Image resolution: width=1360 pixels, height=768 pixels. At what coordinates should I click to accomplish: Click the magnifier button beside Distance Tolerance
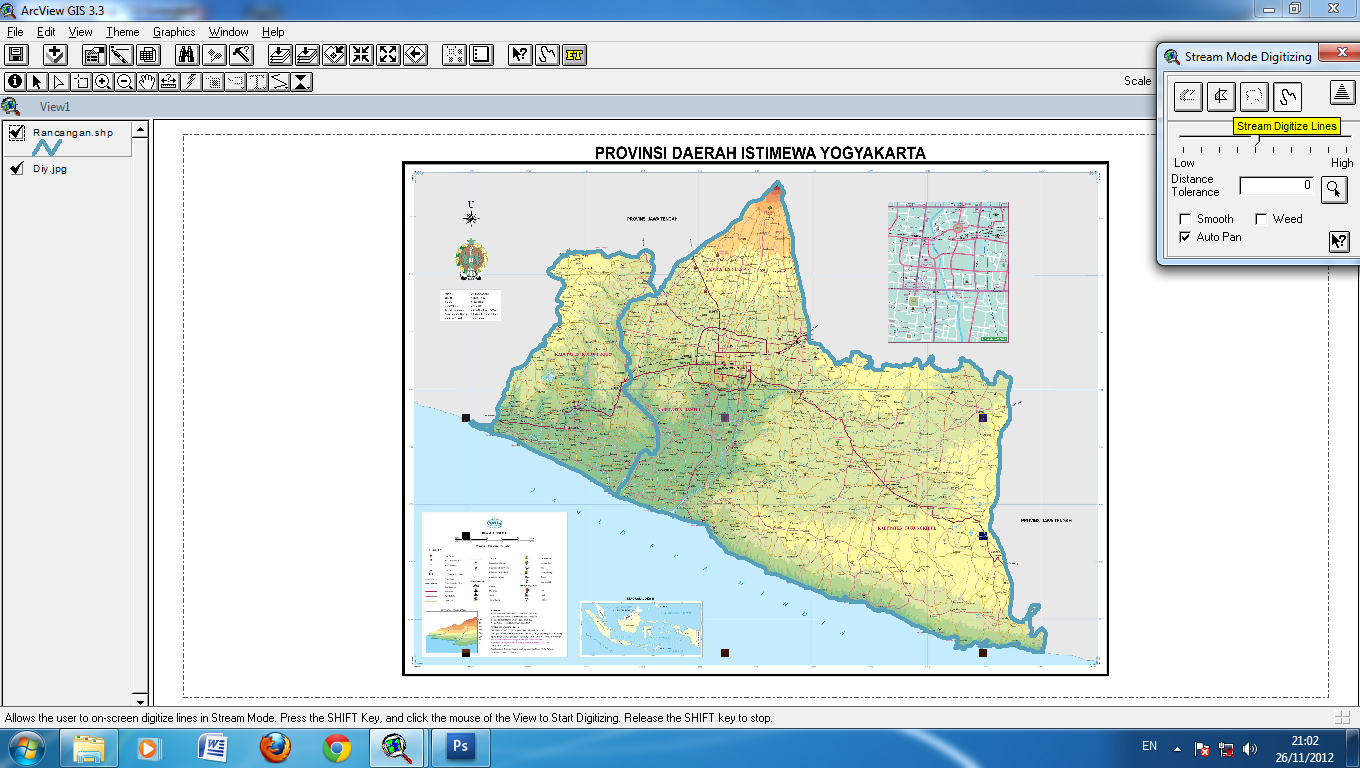[x=1336, y=188]
